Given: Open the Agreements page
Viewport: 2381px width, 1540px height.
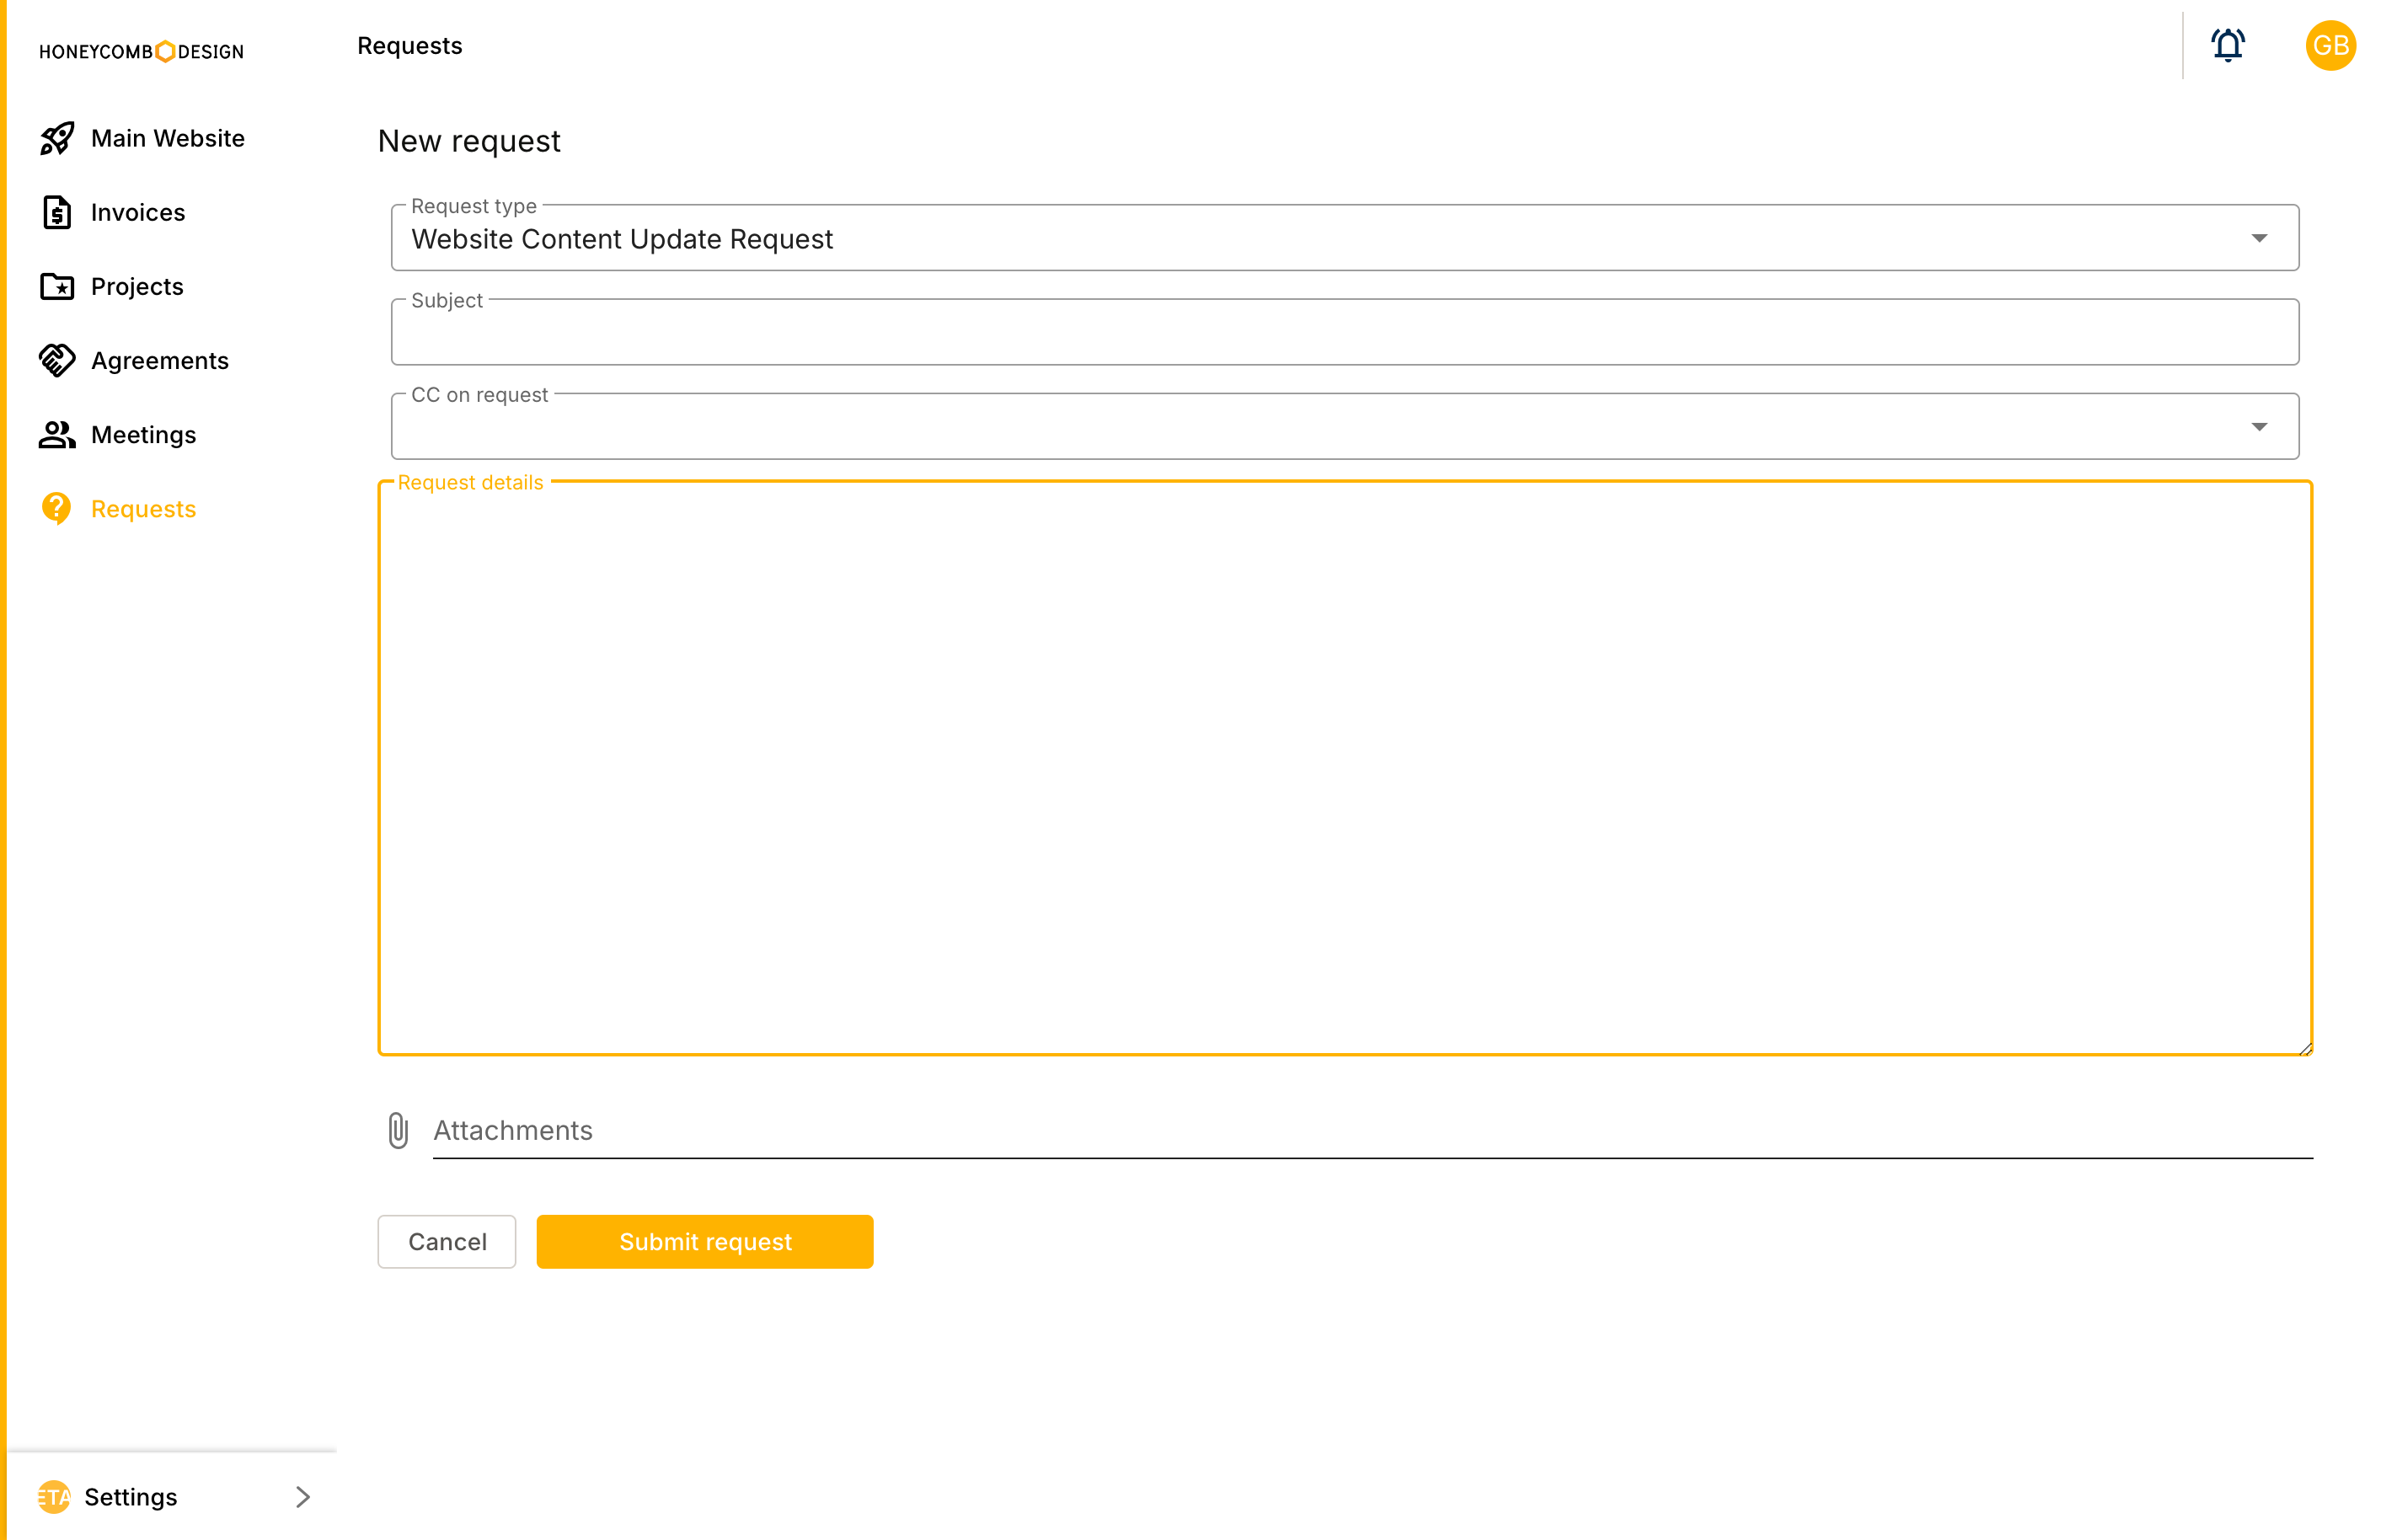Looking at the screenshot, I should 160,360.
